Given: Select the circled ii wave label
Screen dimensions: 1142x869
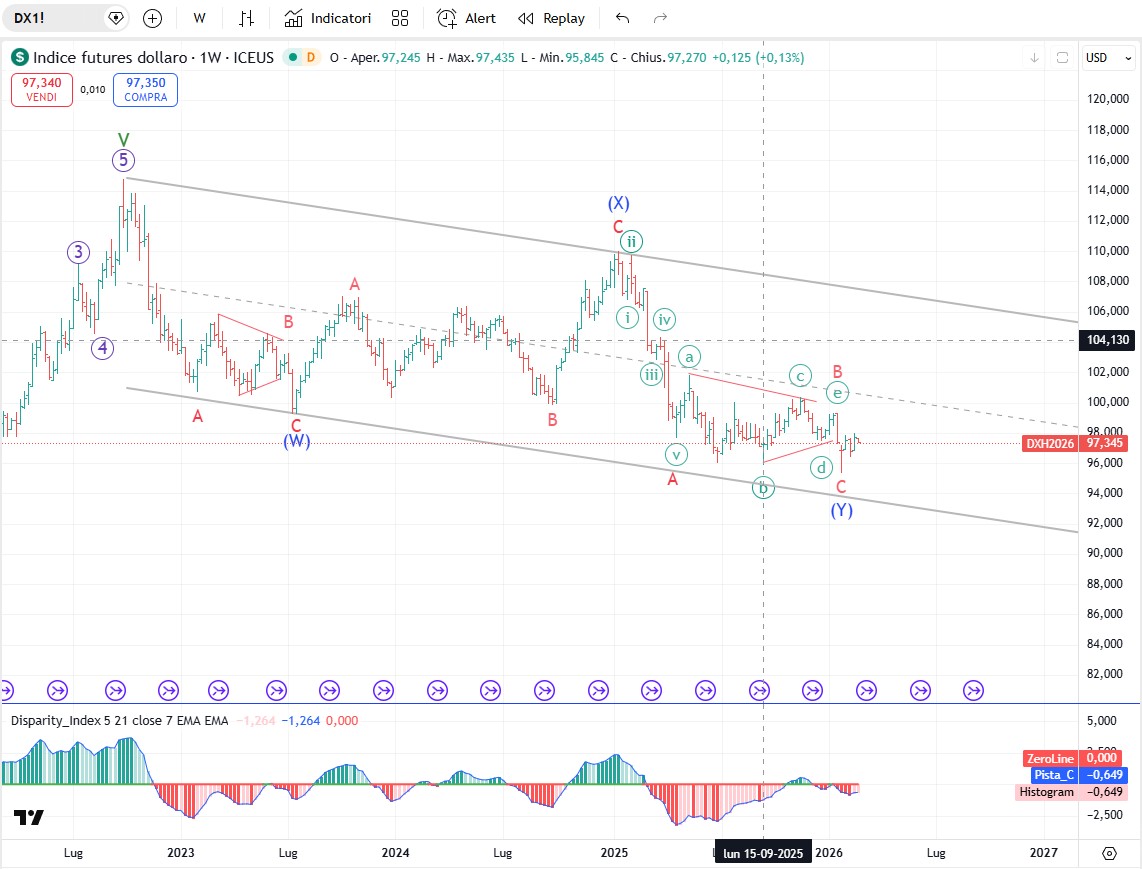Looking at the screenshot, I should (x=631, y=241).
